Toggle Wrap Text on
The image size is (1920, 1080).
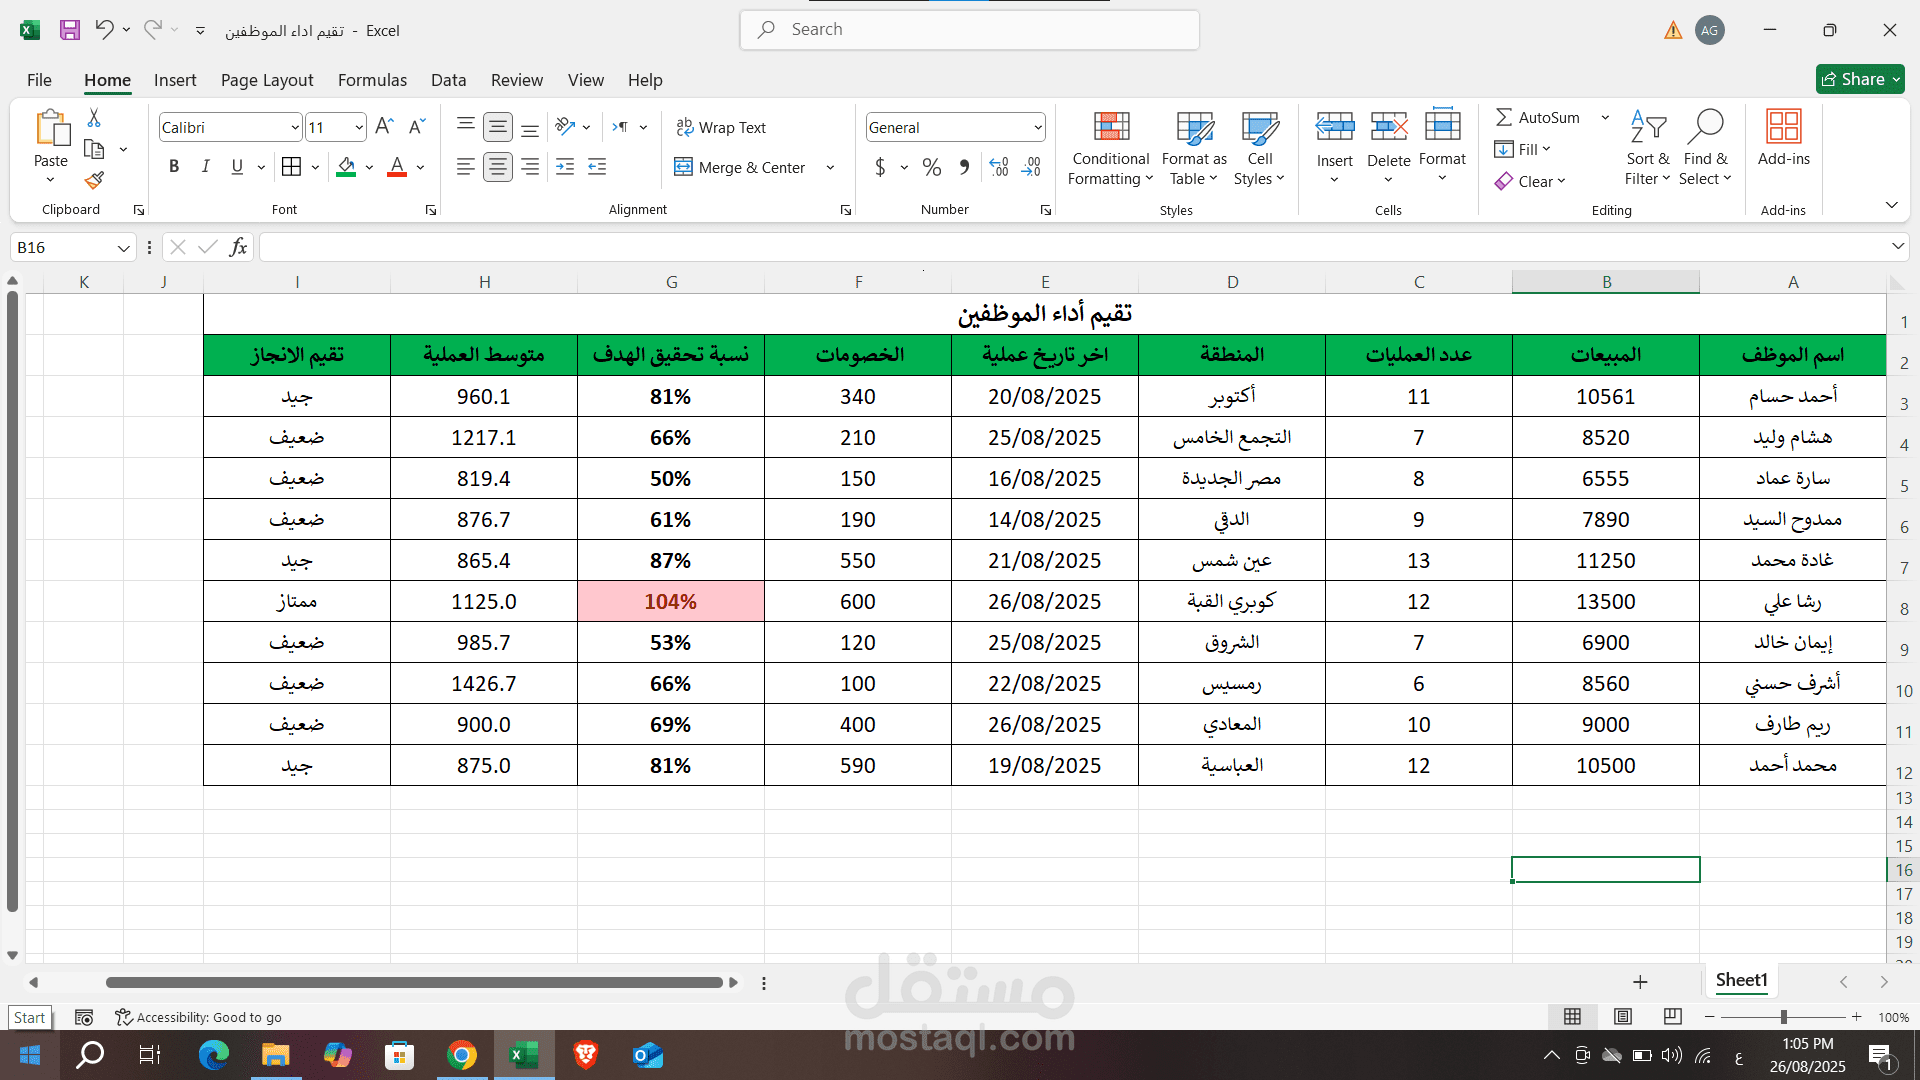[x=721, y=127]
